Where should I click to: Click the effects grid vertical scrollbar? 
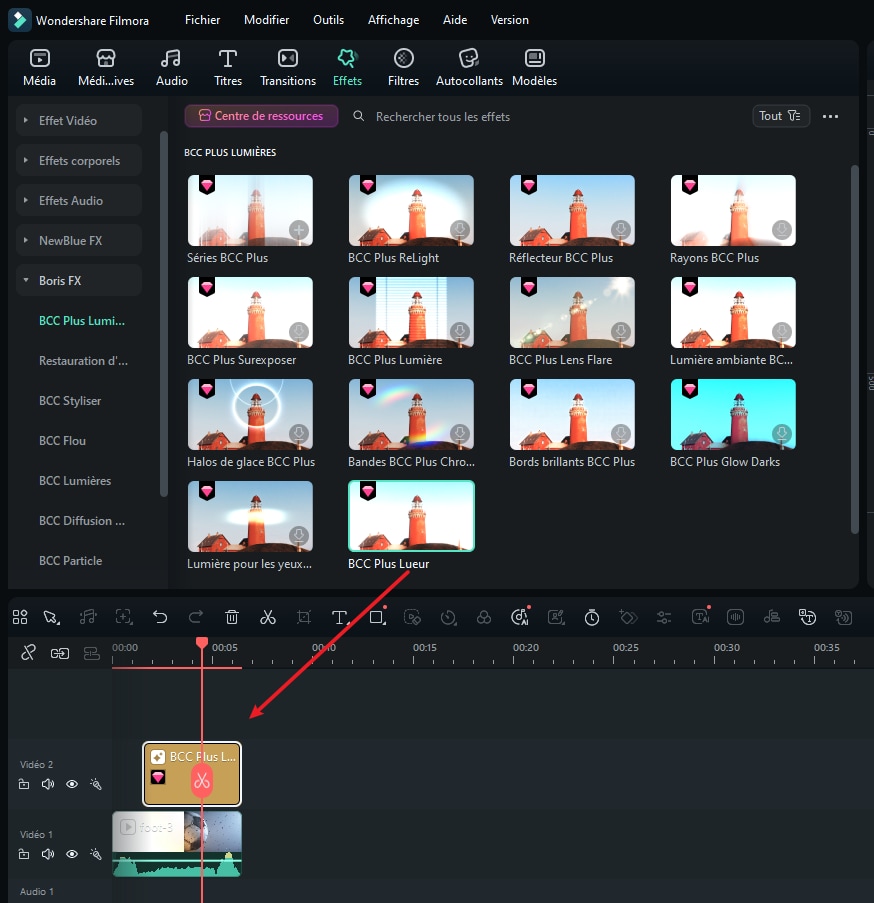pos(854,350)
